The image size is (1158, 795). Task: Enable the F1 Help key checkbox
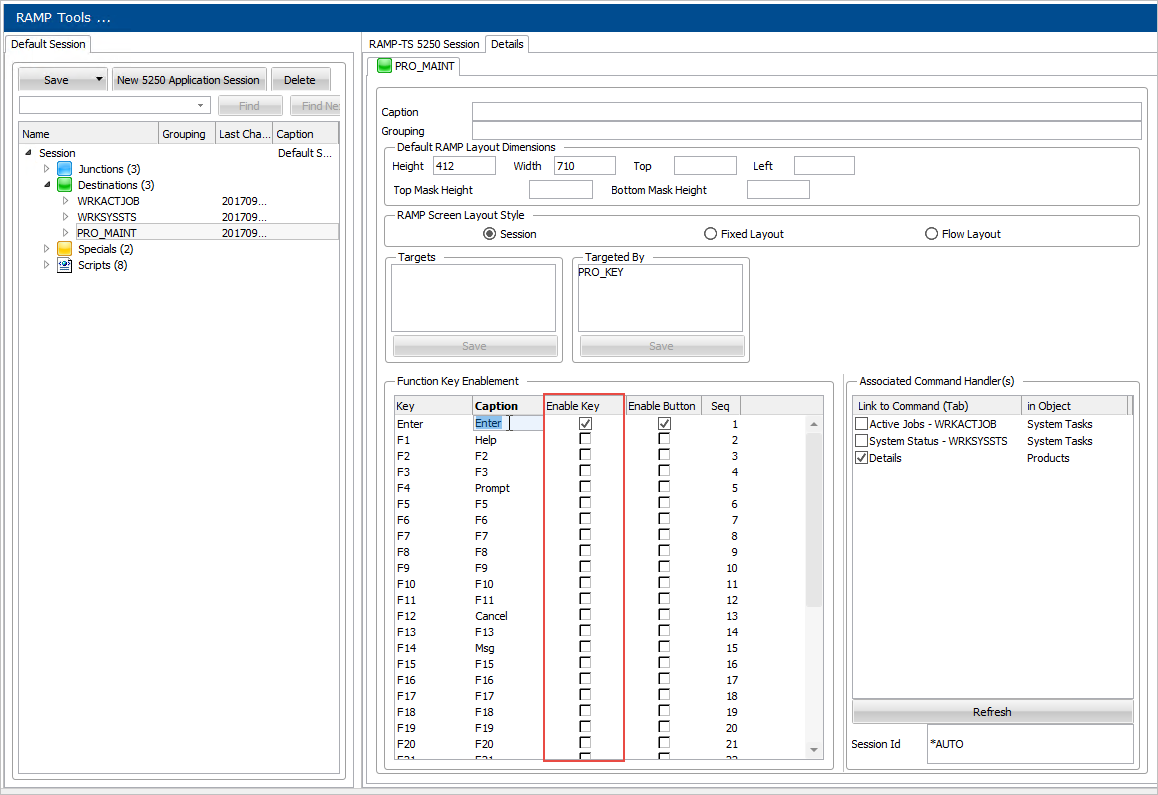(585, 439)
